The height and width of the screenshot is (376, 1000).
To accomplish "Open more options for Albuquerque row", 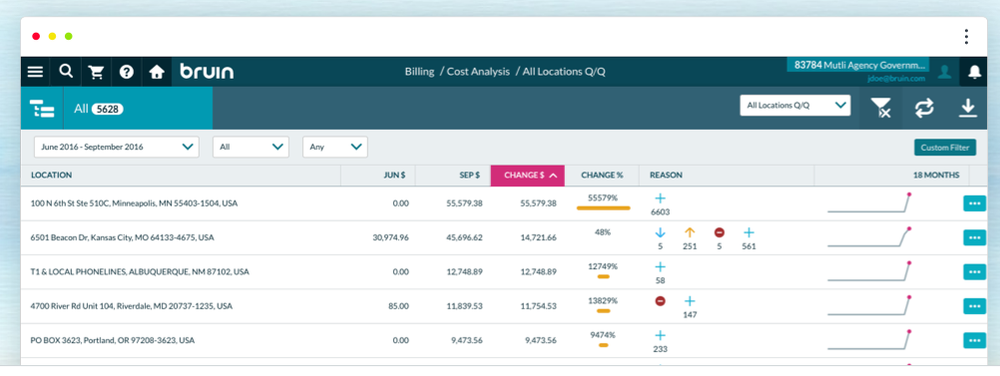I will point(974,272).
